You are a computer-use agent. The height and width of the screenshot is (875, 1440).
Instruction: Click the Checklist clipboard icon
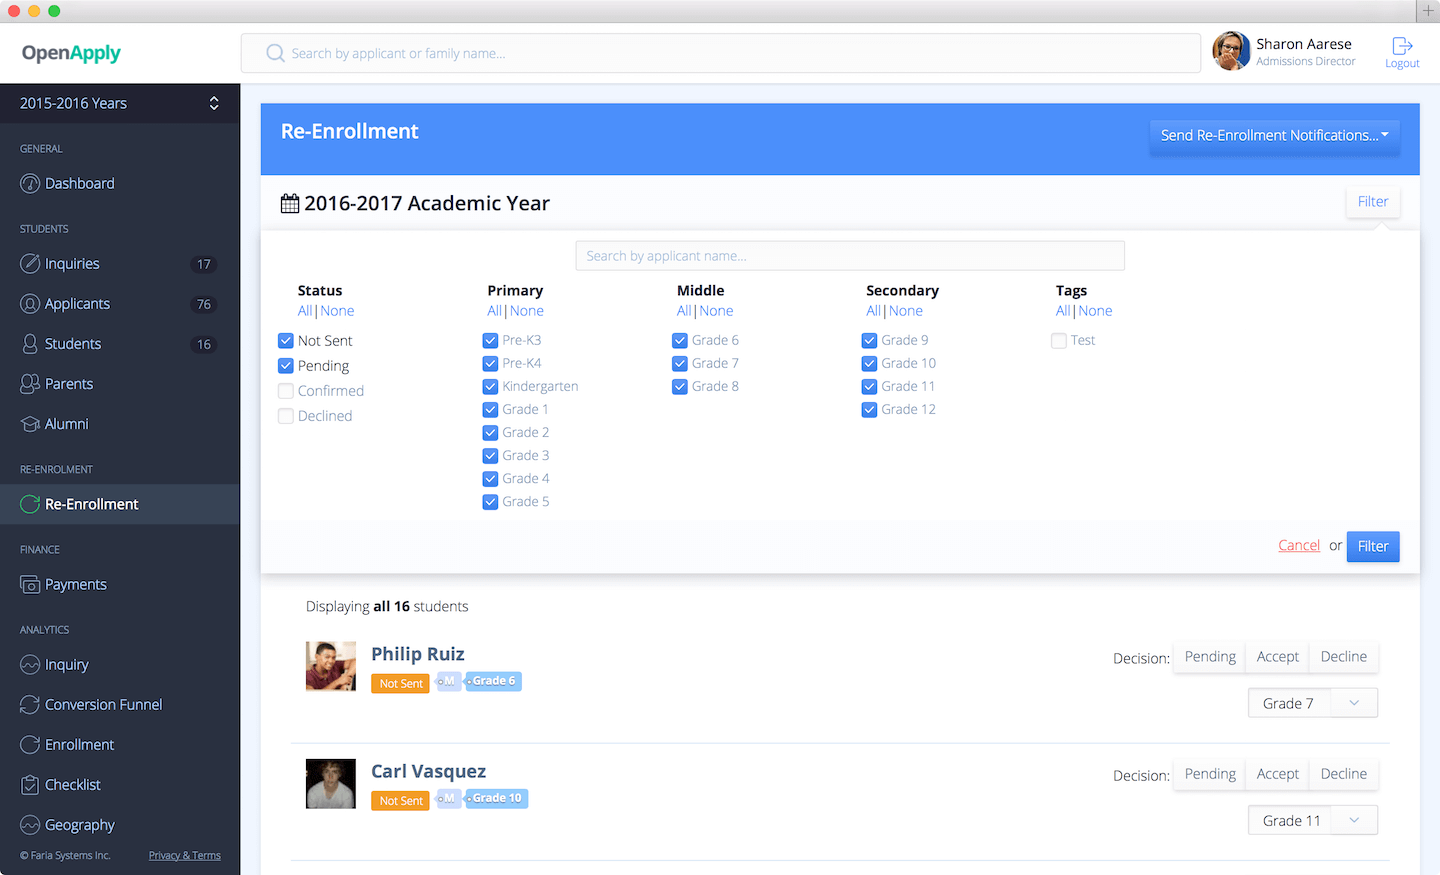[30, 785]
